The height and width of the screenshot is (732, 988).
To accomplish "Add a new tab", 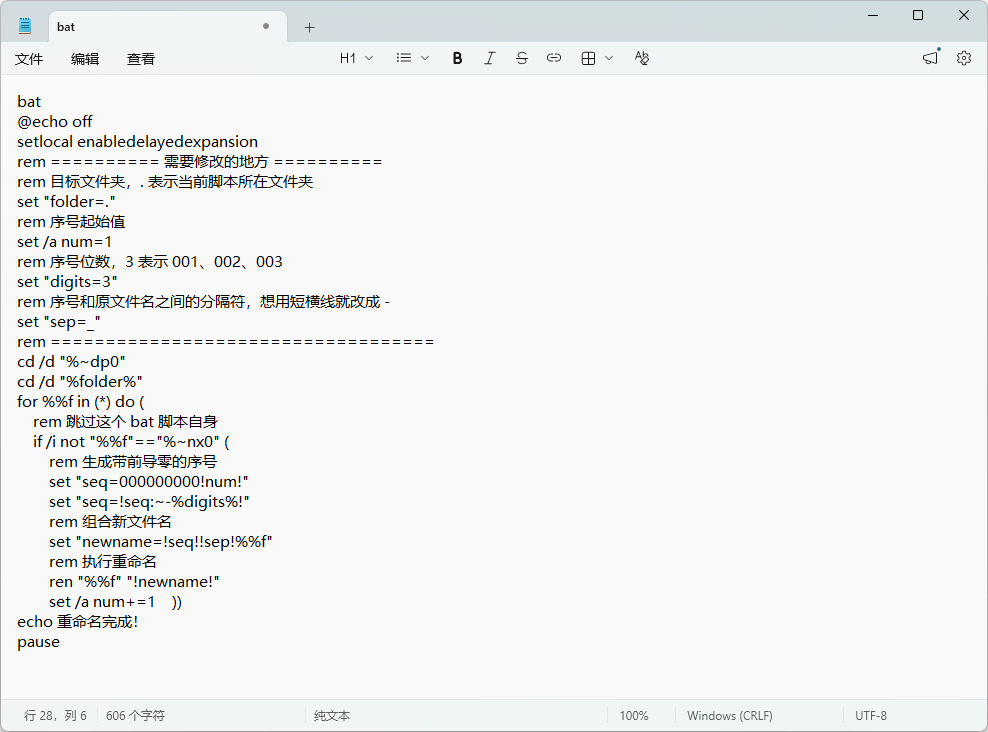I will pos(309,27).
